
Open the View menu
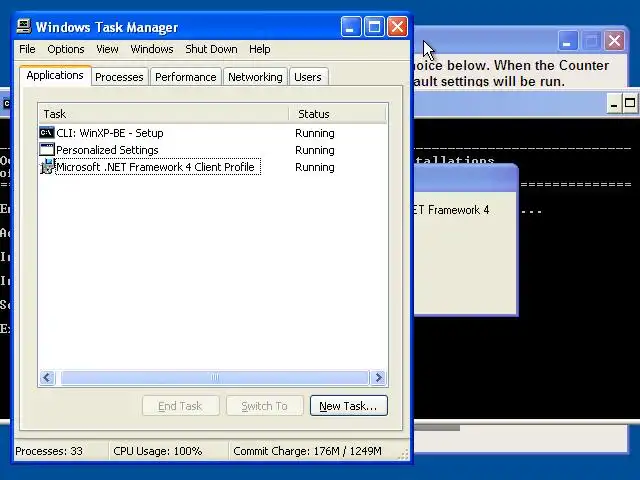107,49
